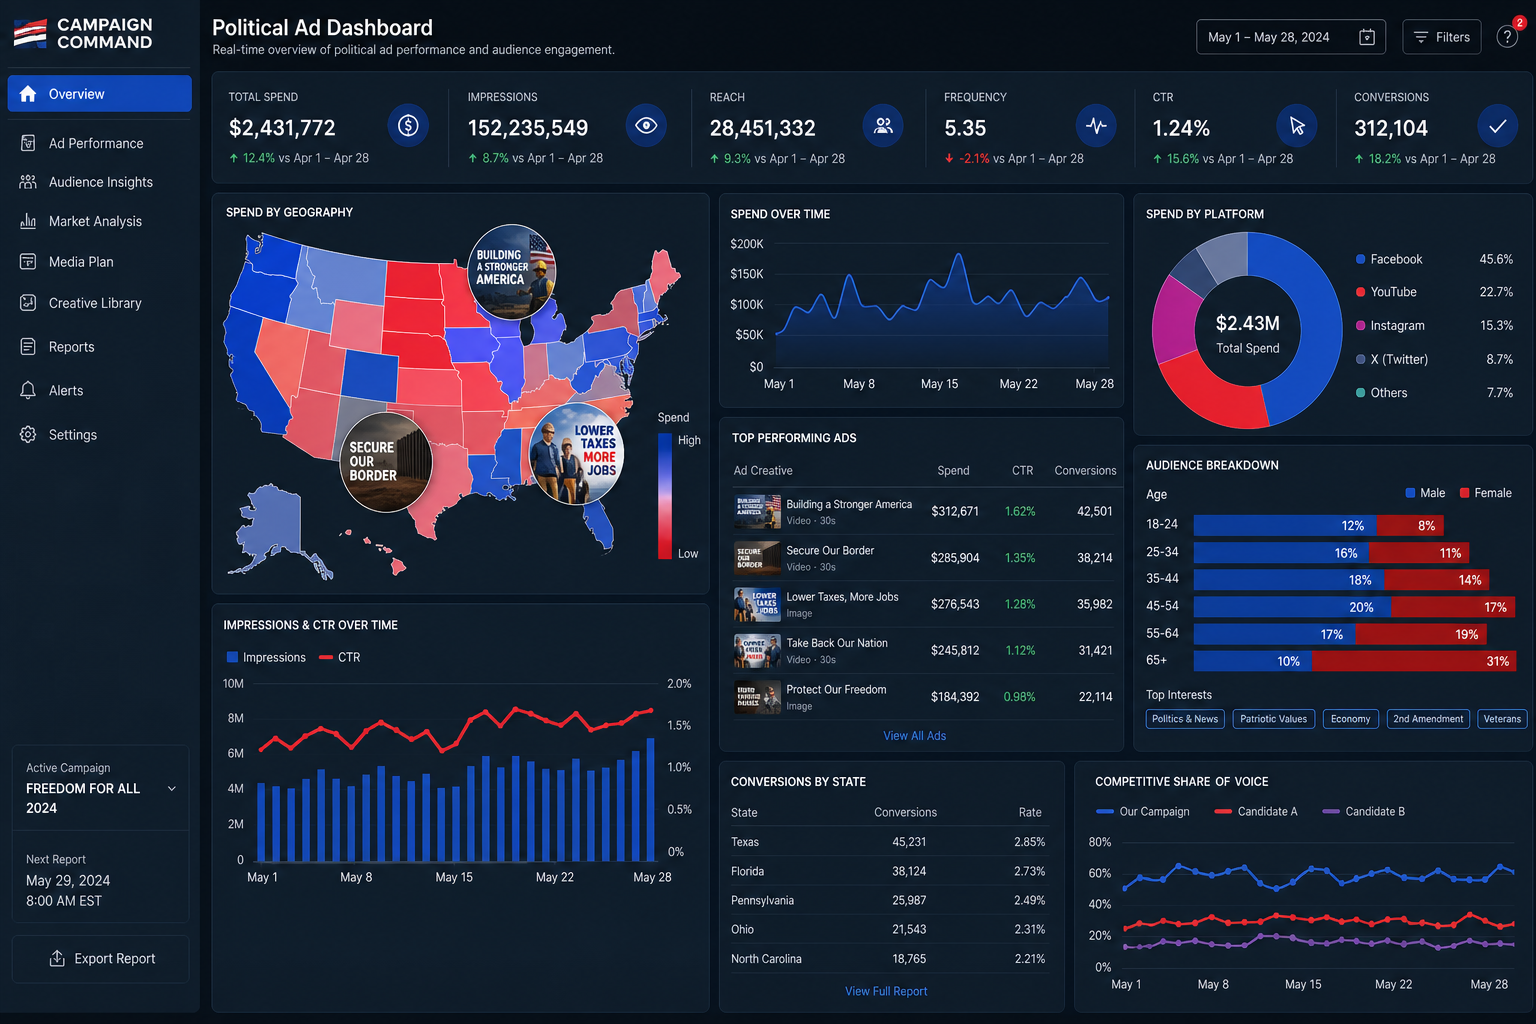
Task: Click the YouTube platform legend swatch
Action: [1360, 292]
